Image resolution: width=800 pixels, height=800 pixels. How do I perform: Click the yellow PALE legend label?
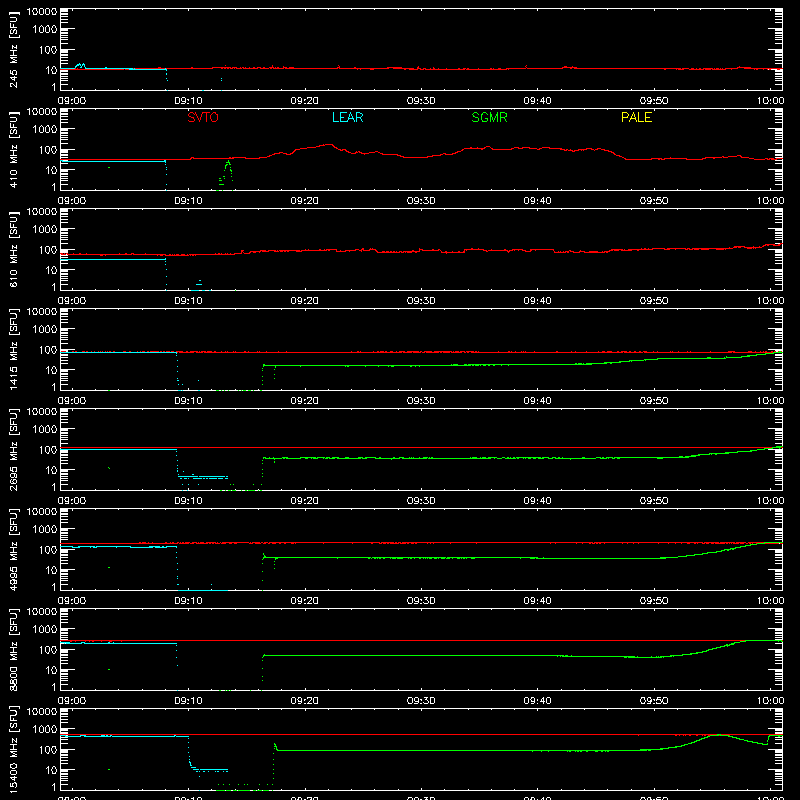[x=636, y=117]
